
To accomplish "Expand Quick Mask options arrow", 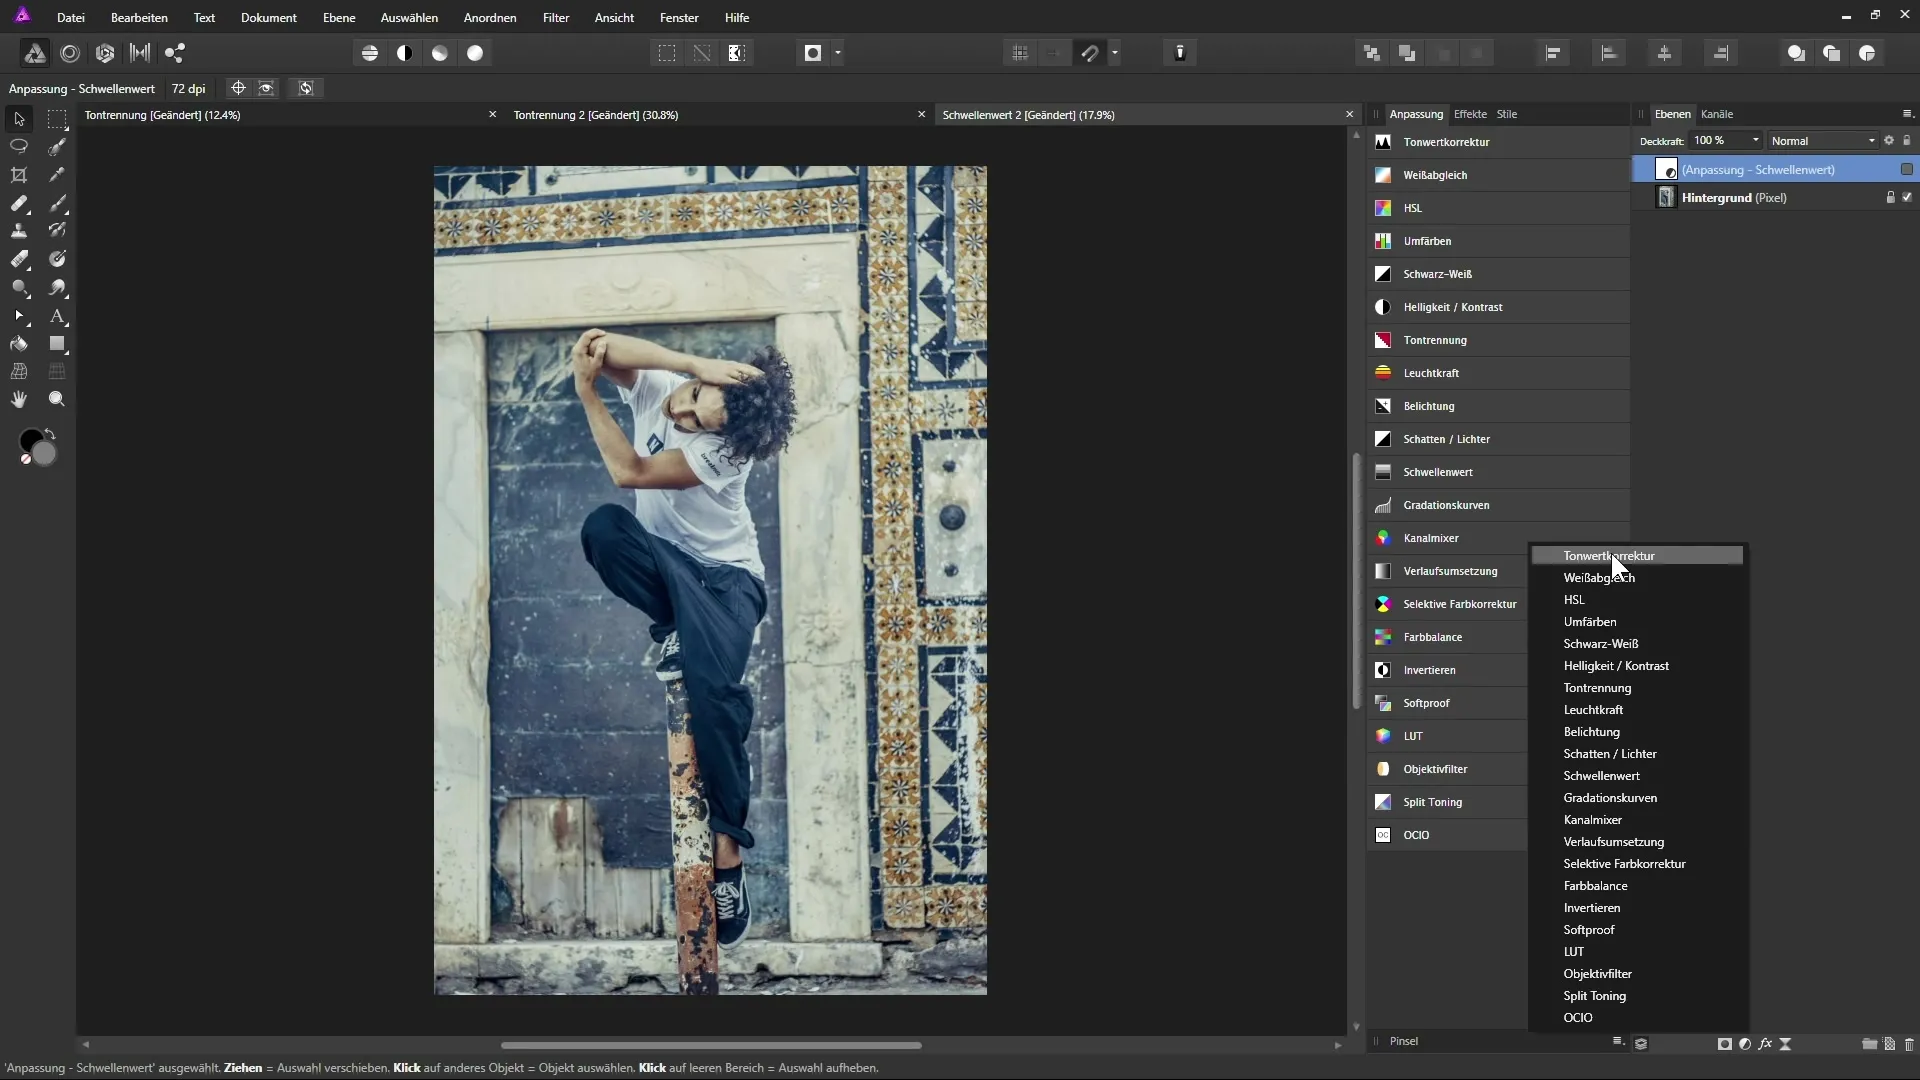I will pyautogui.click(x=838, y=53).
